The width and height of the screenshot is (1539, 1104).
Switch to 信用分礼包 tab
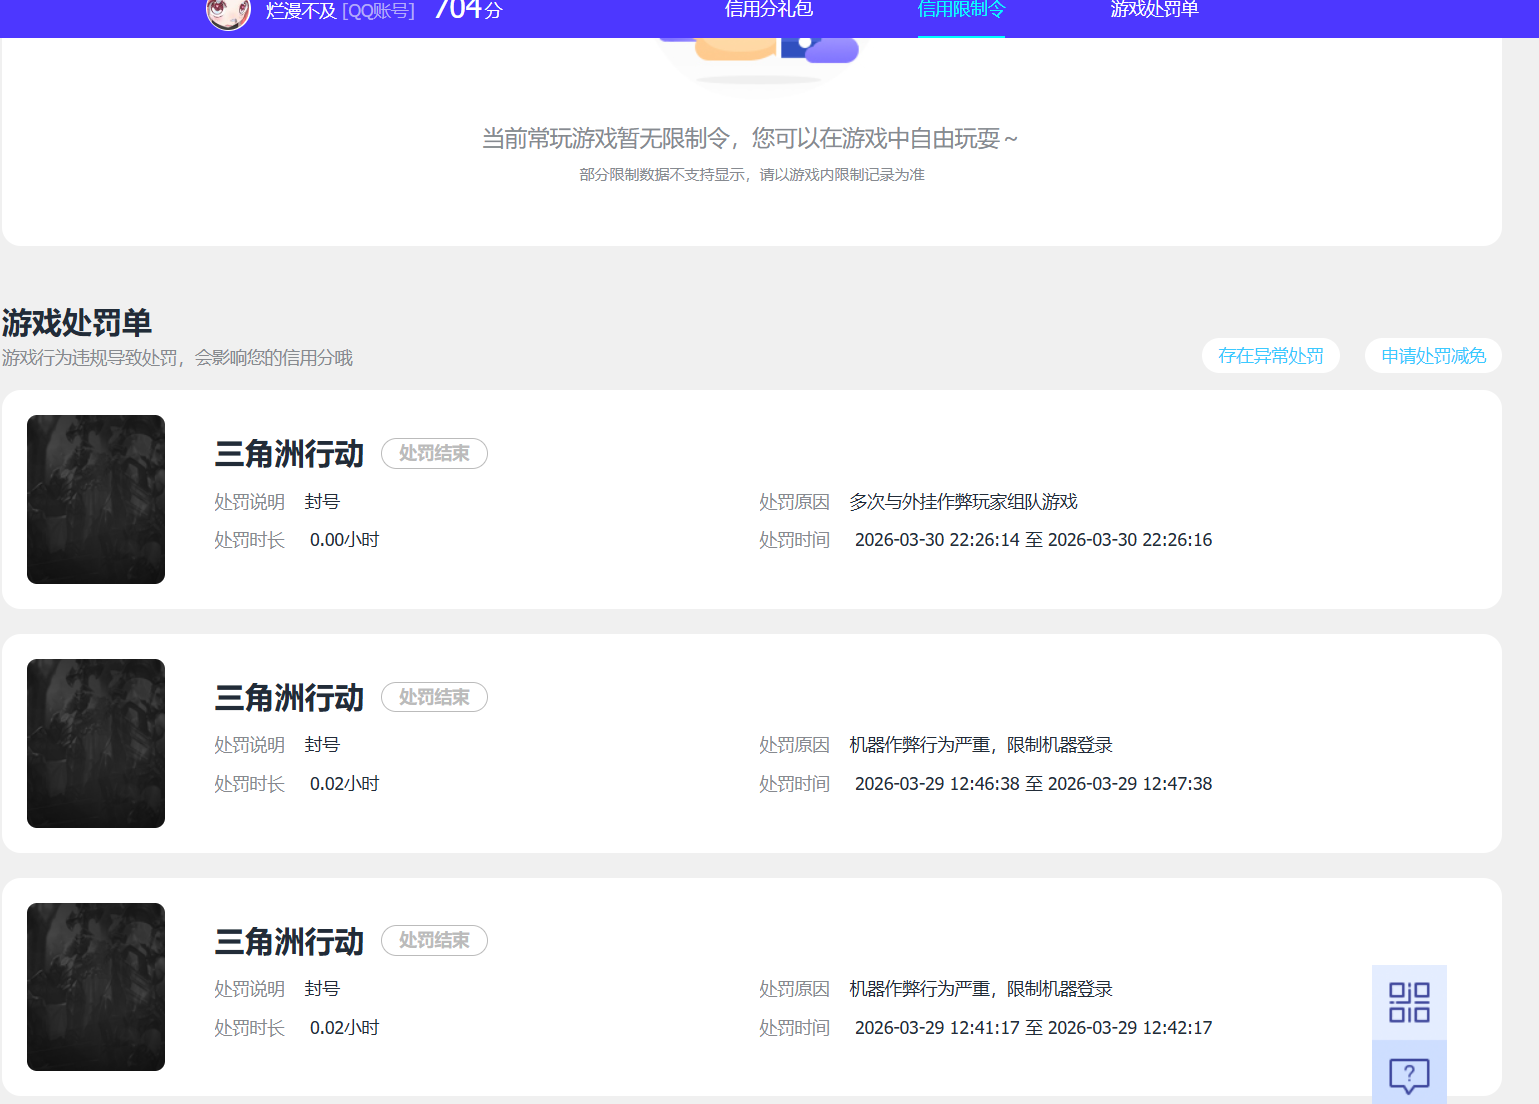[768, 10]
